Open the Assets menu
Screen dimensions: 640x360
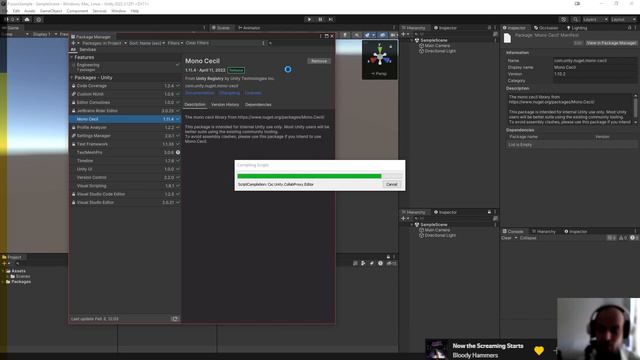coord(29,11)
